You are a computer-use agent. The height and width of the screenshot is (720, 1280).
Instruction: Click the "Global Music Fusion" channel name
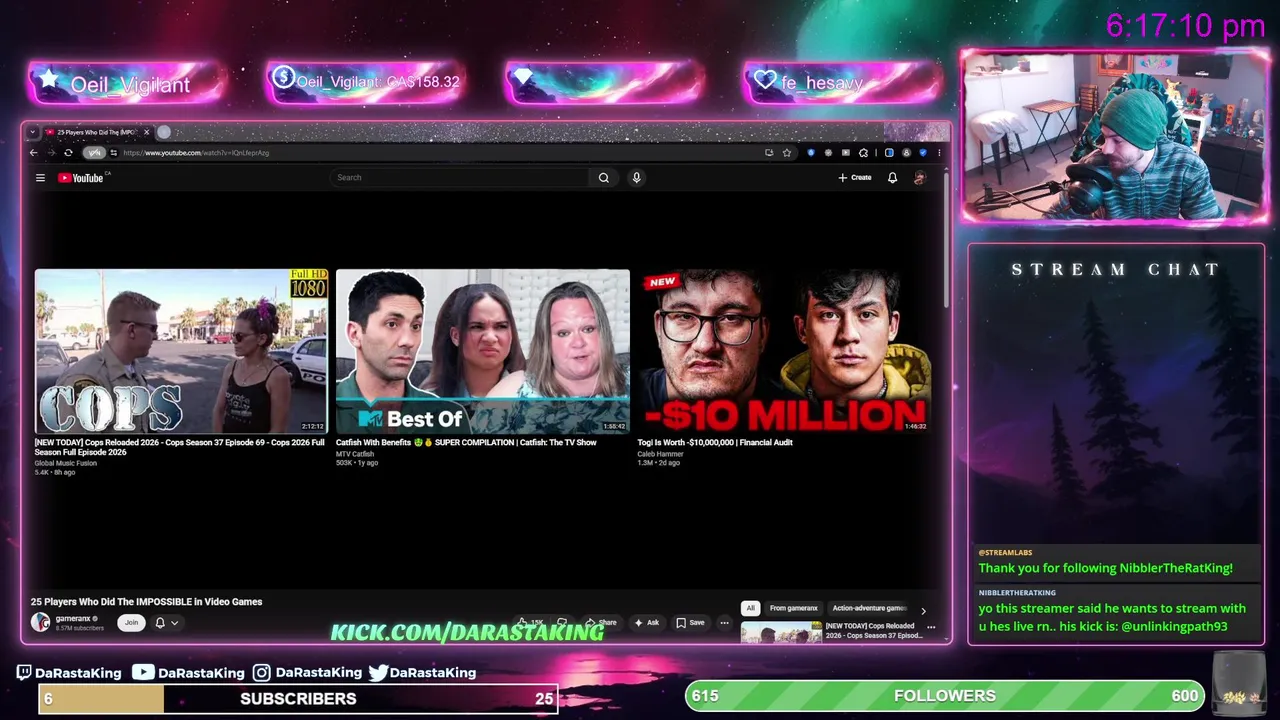tap(66, 463)
